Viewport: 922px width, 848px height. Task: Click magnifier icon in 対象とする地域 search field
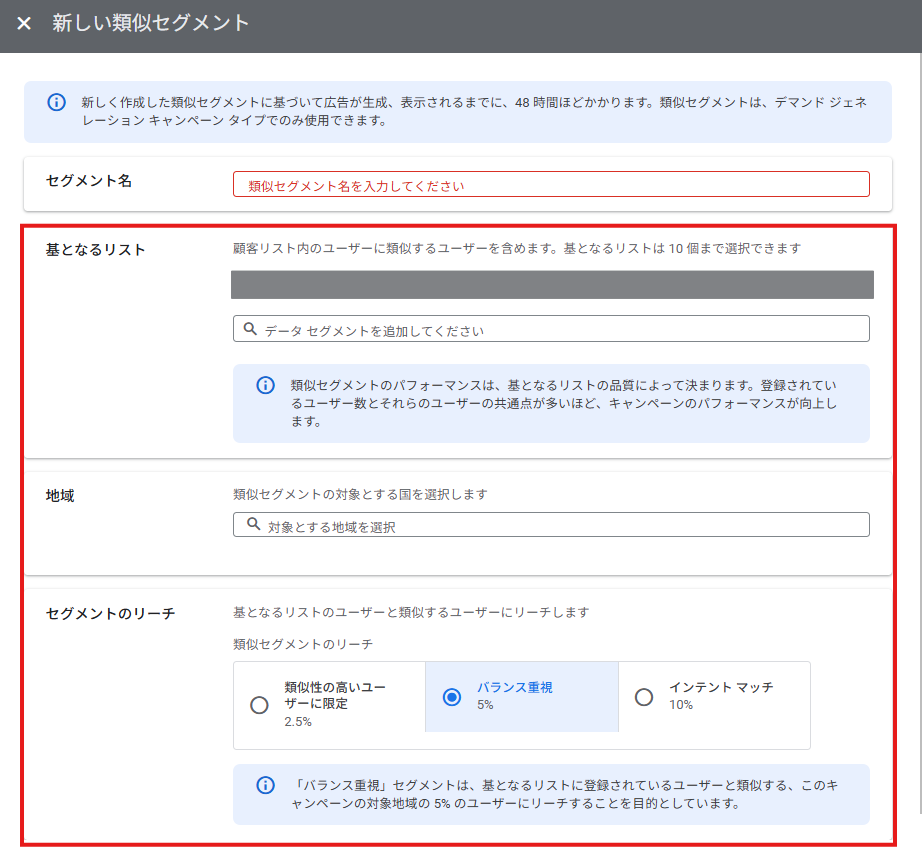coord(251,524)
